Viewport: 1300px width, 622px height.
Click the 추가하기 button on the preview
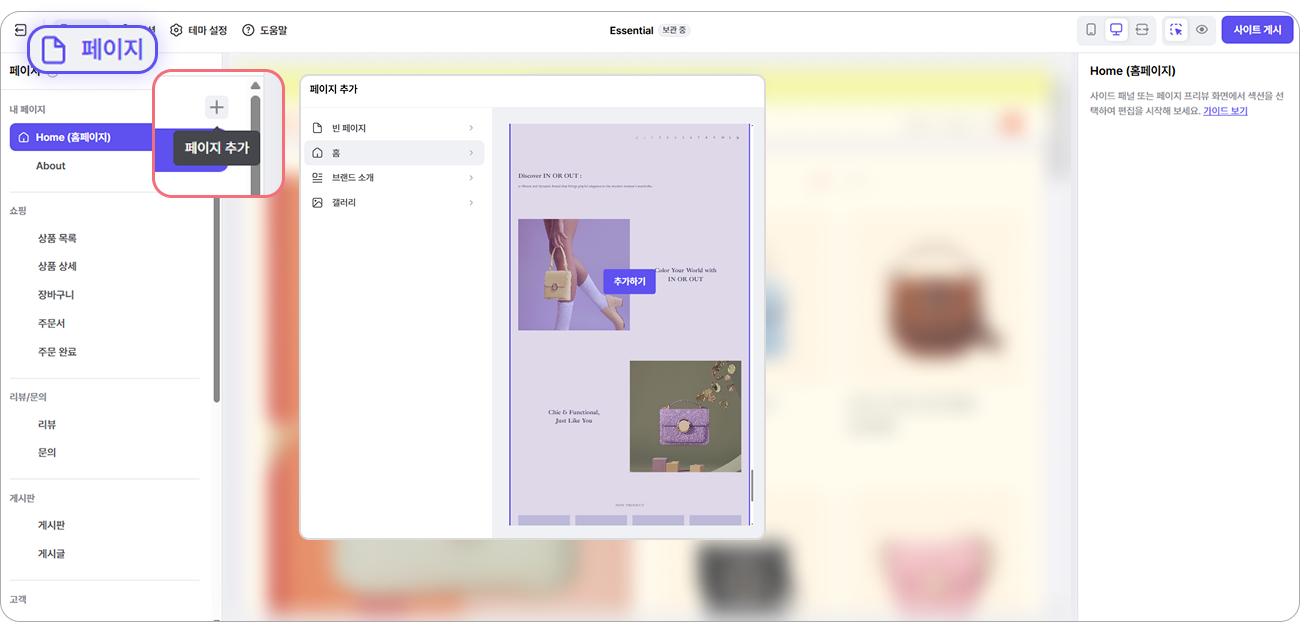pos(629,282)
